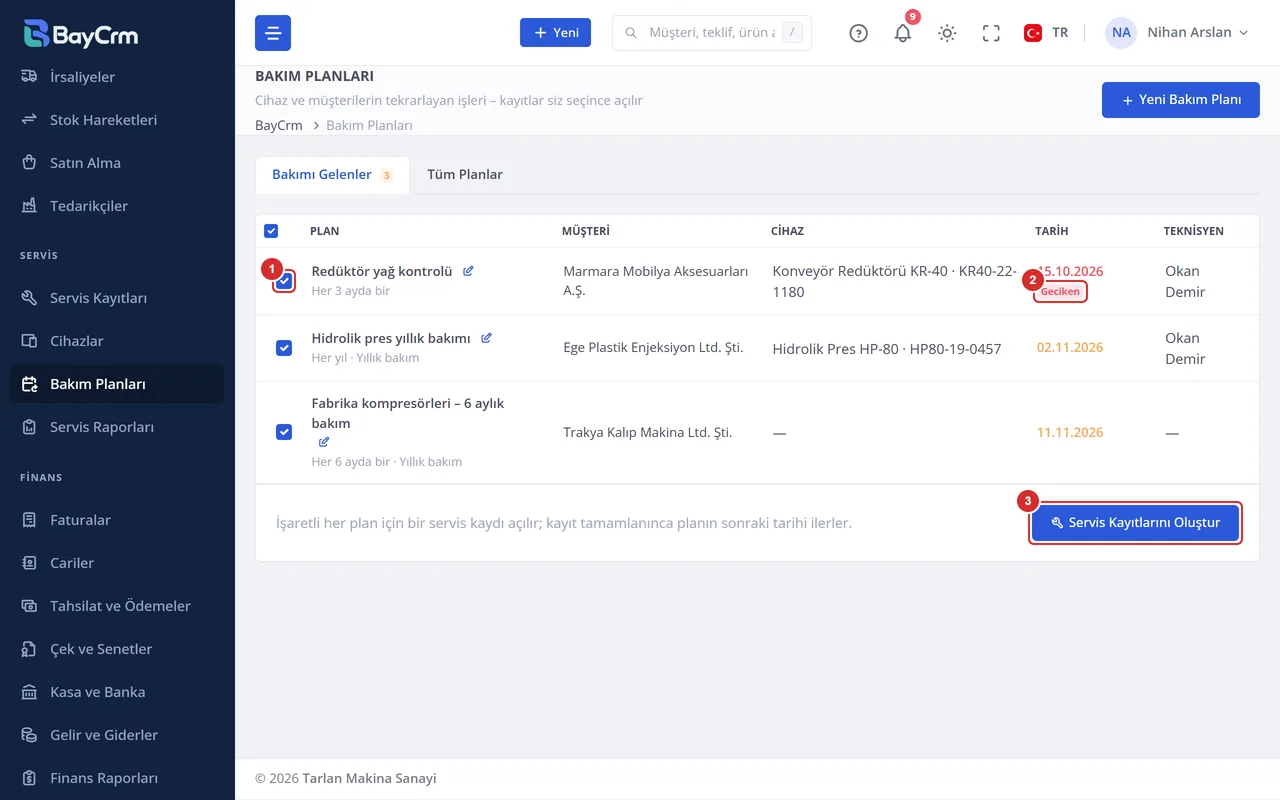Viewport: 1280px width, 800px height.
Task: Edit the Hidrolik pres yıllık bakımı plan
Action: 486,338
